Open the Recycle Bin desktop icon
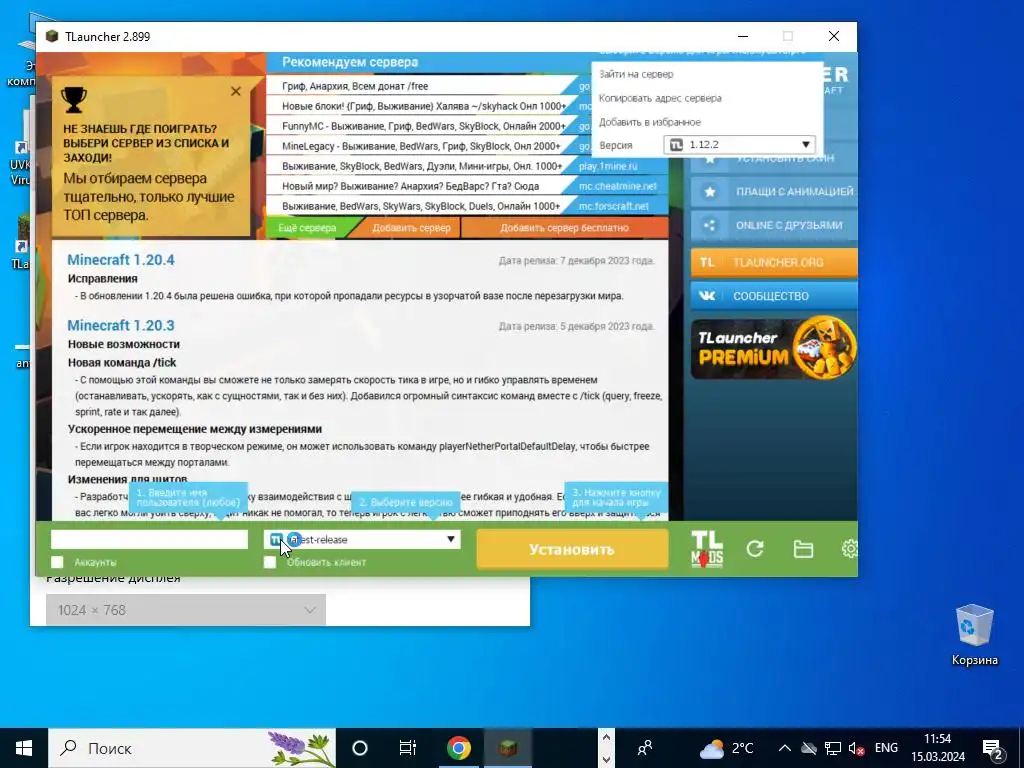Viewport: 1024px width, 768px height. tap(974, 635)
